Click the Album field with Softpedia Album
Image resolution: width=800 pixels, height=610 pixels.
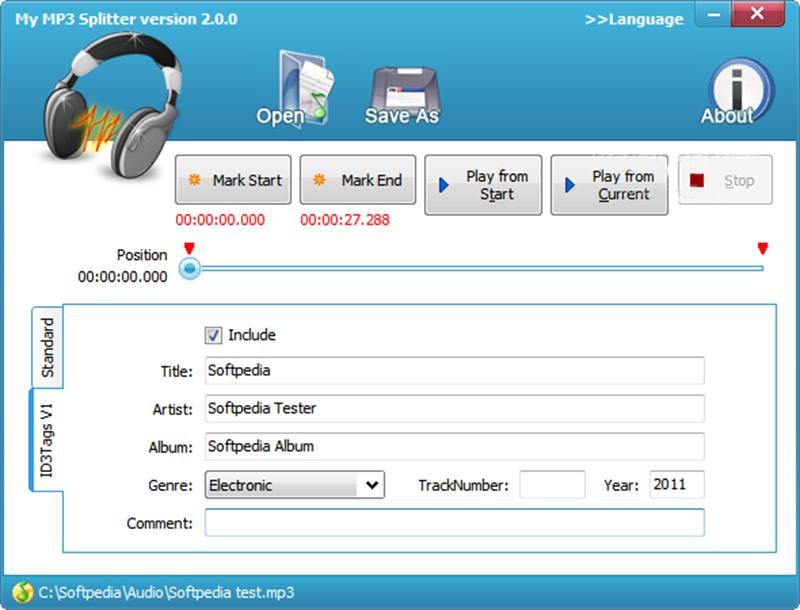pos(455,446)
